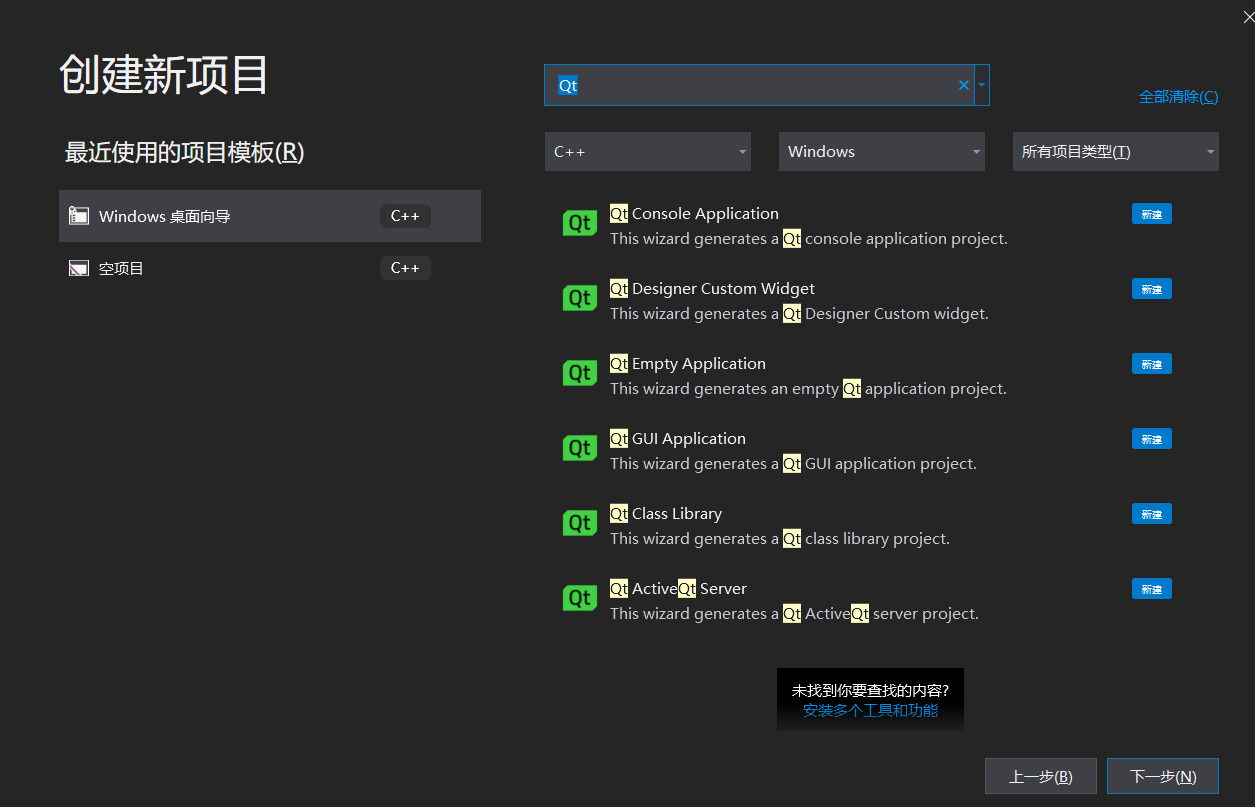Select the 空项目 recent template
Image resolution: width=1255 pixels, height=807 pixels.
coord(270,268)
